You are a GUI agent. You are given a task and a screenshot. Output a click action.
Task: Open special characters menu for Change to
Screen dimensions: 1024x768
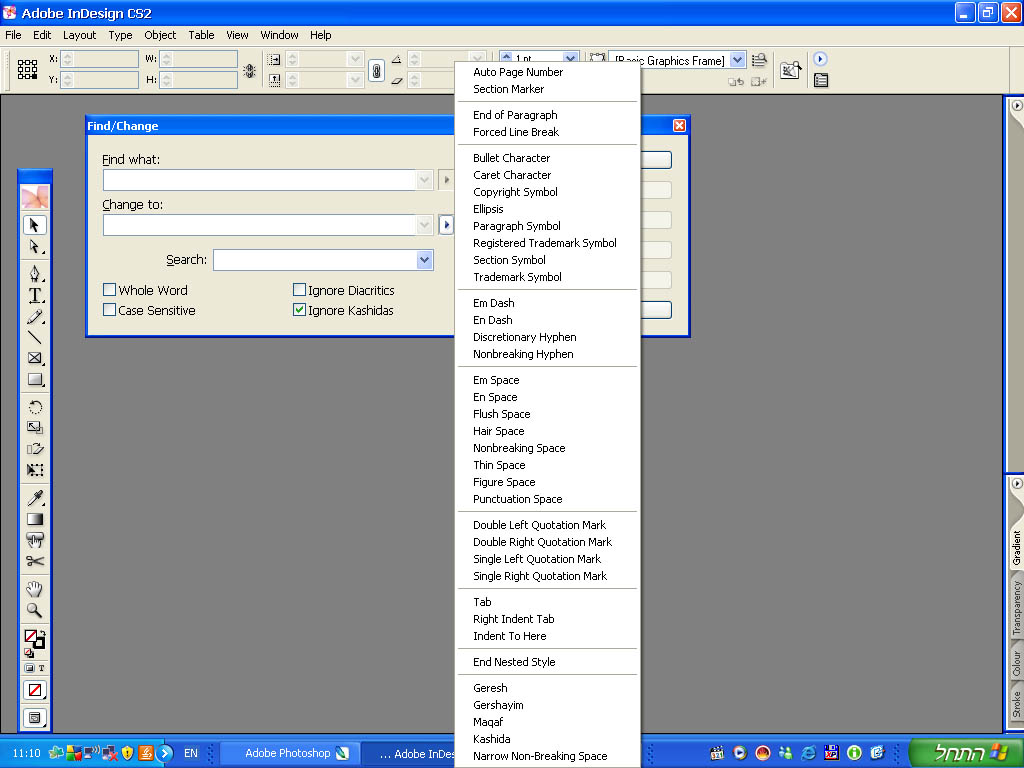click(x=446, y=225)
